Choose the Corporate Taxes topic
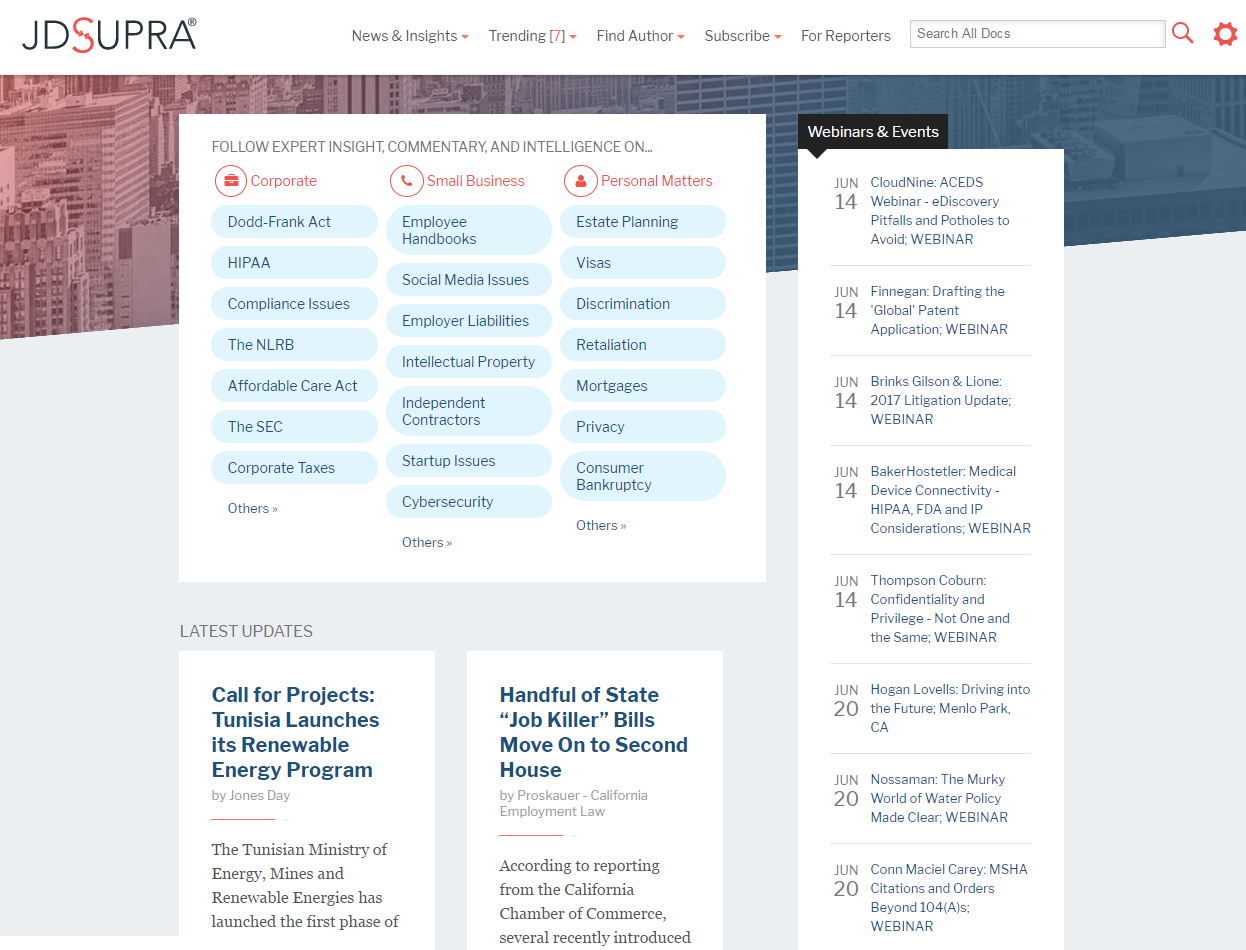The image size is (1246, 950). [x=294, y=468]
